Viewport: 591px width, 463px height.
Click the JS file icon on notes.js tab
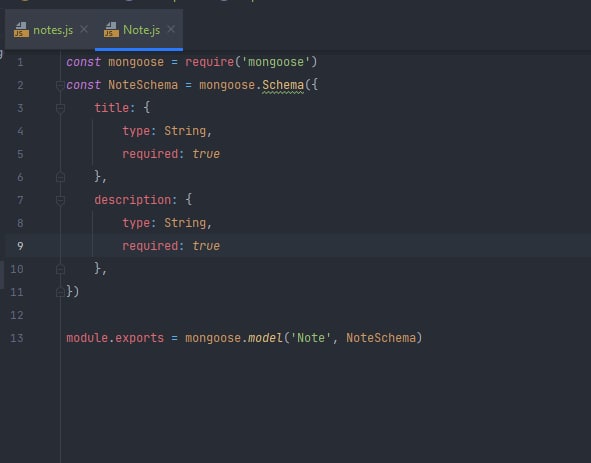click(21, 30)
